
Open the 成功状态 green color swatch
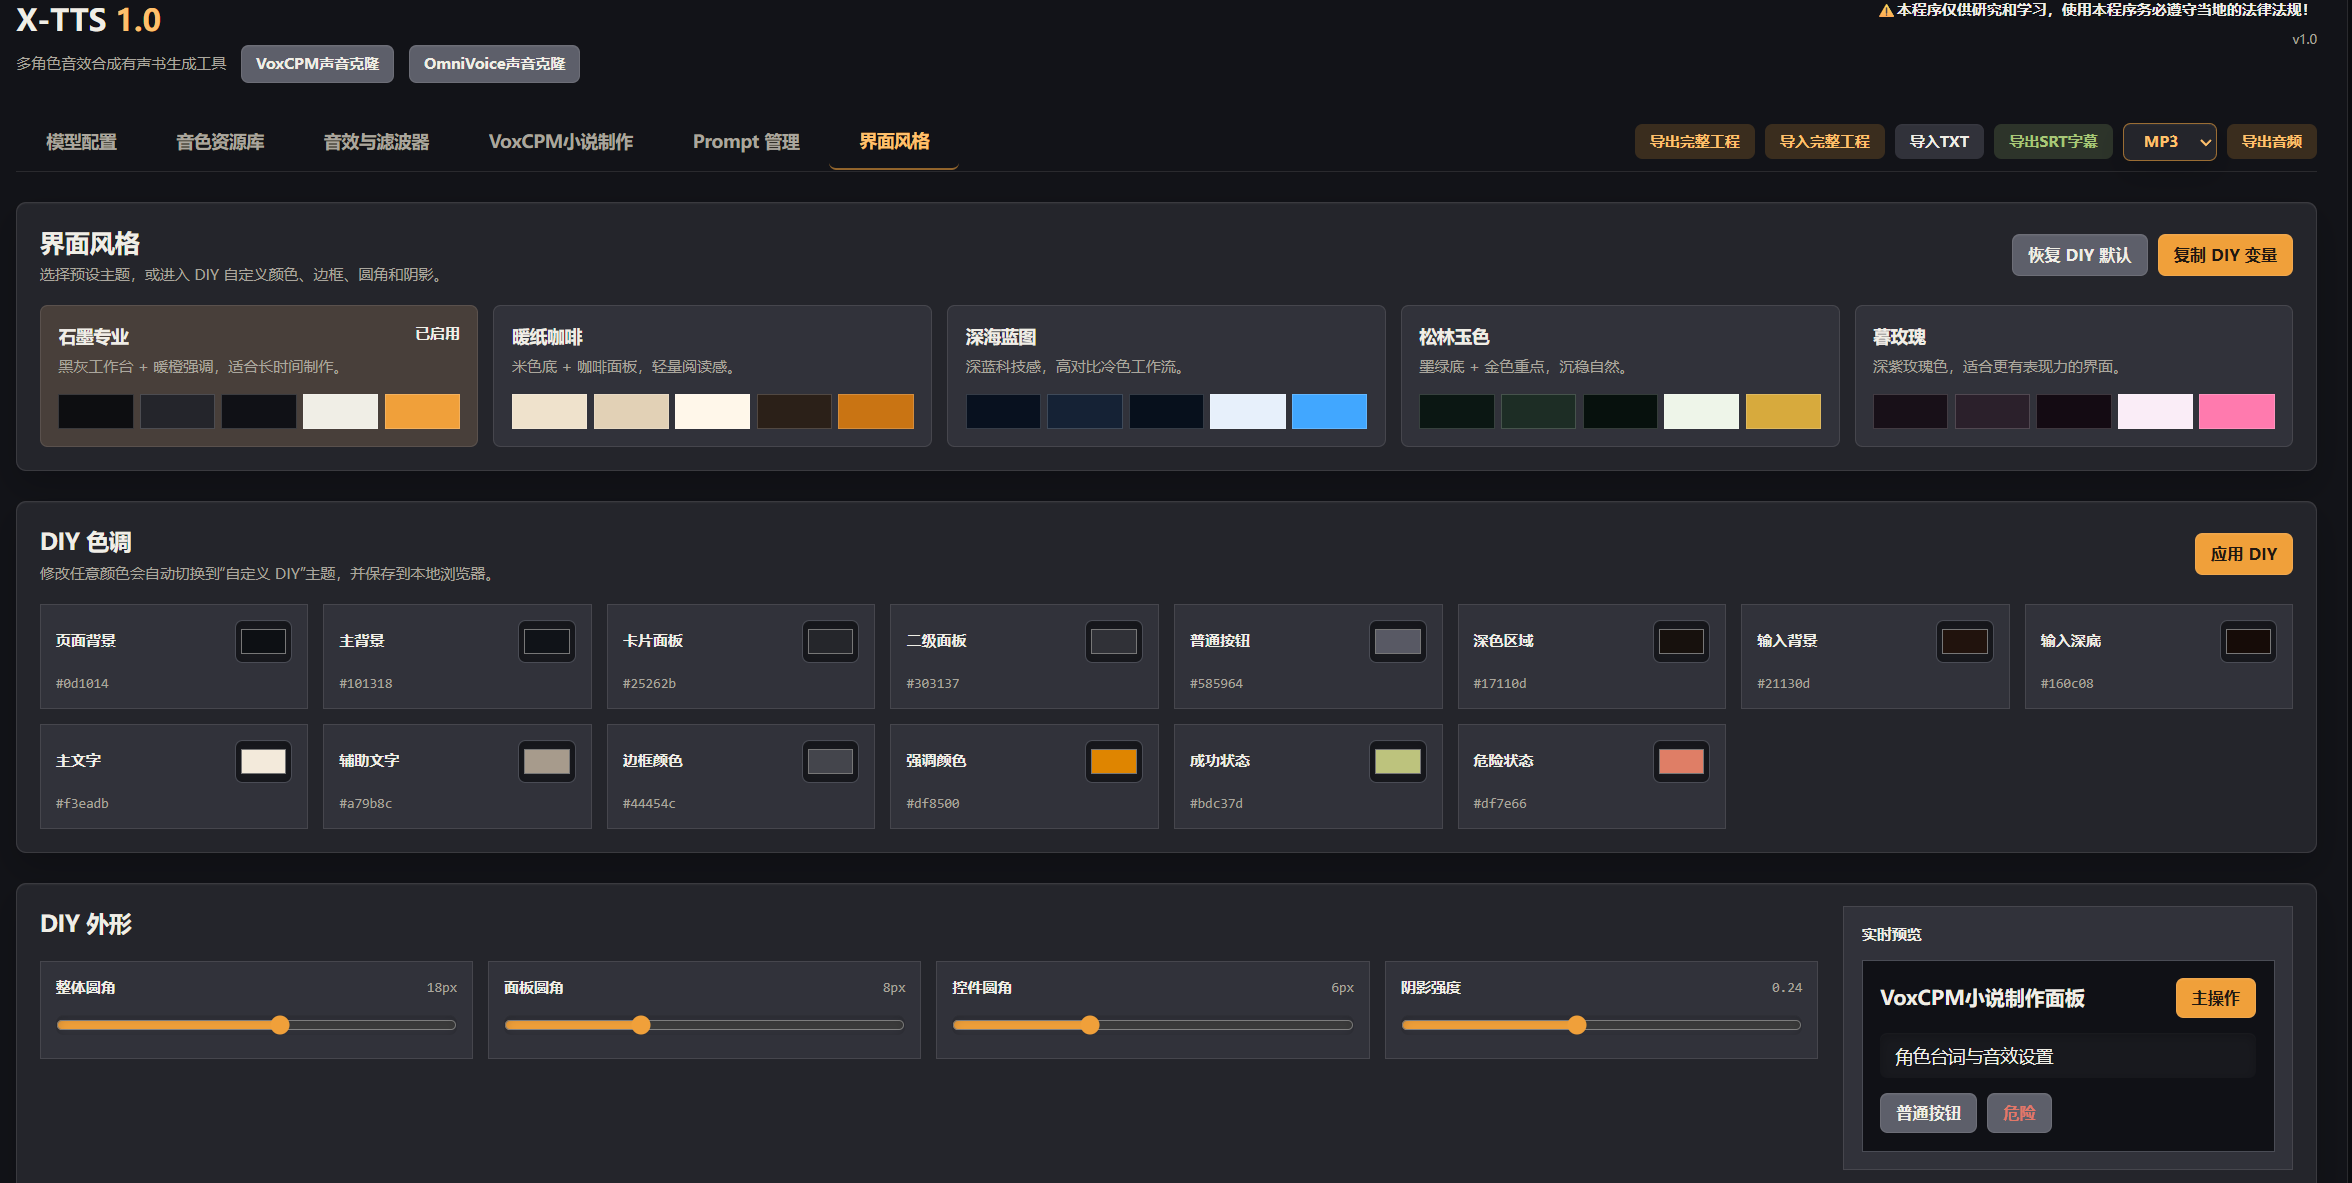[x=1397, y=762]
